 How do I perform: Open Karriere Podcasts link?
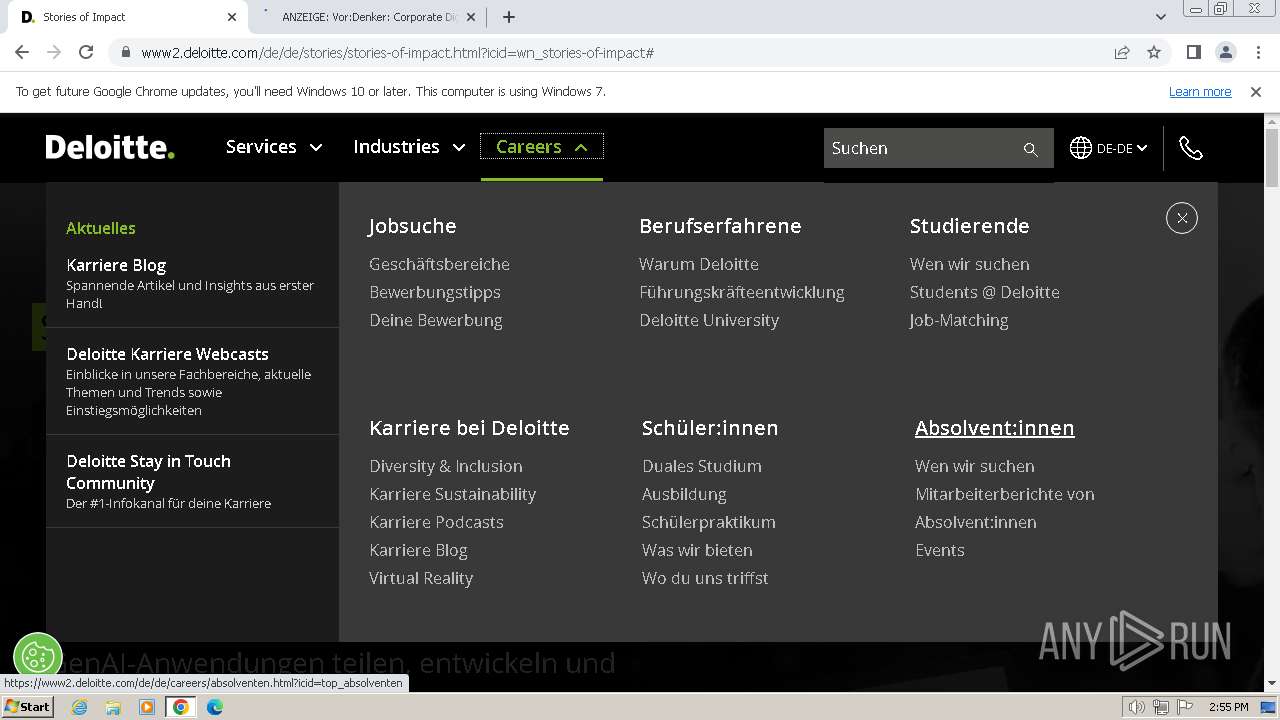436,522
